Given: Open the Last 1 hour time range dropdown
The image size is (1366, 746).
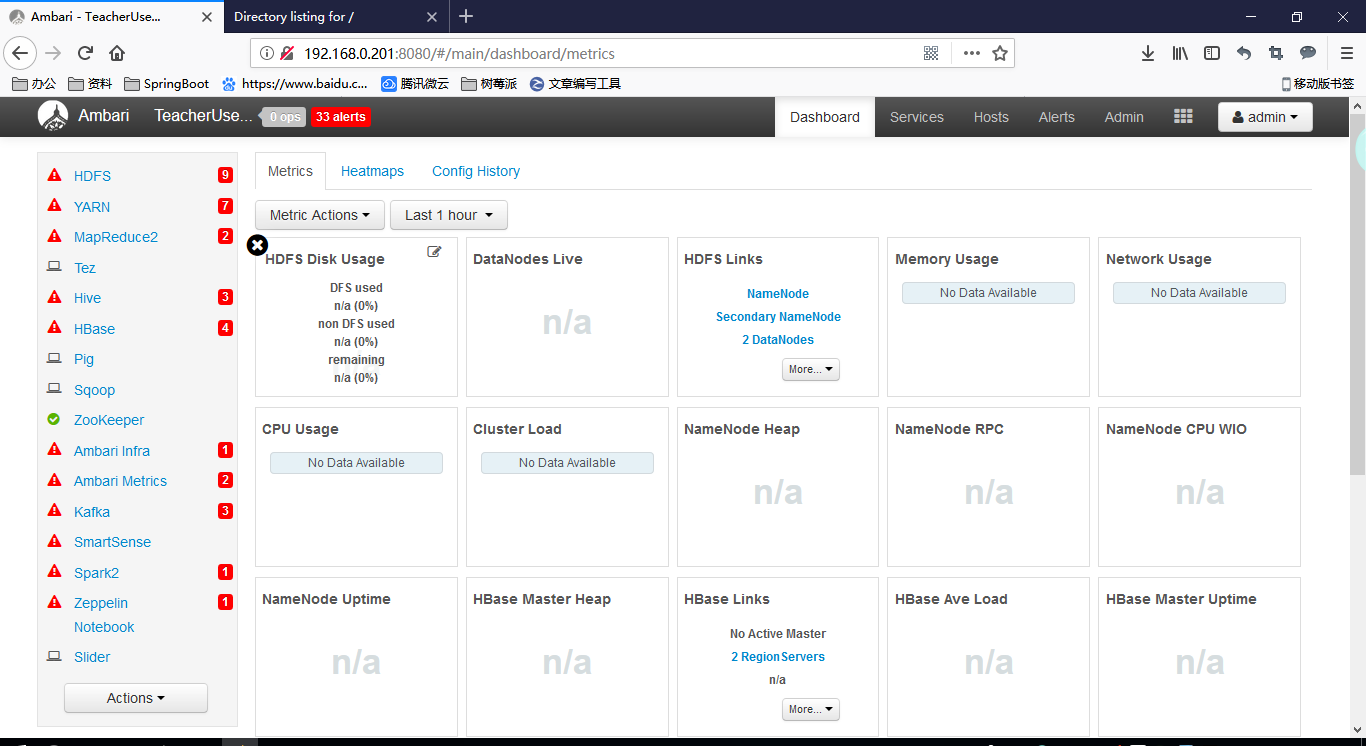Looking at the screenshot, I should pyautogui.click(x=449, y=215).
